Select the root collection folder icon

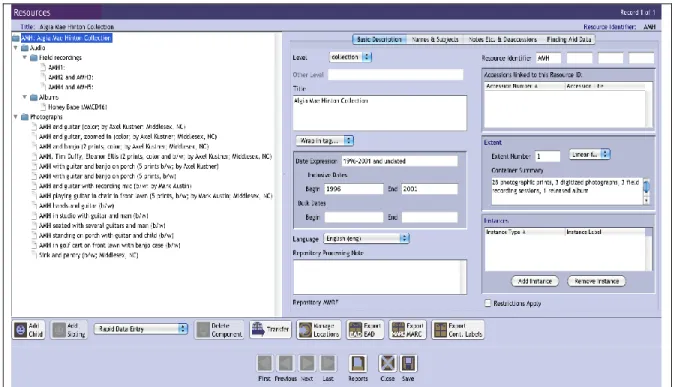pos(16,38)
